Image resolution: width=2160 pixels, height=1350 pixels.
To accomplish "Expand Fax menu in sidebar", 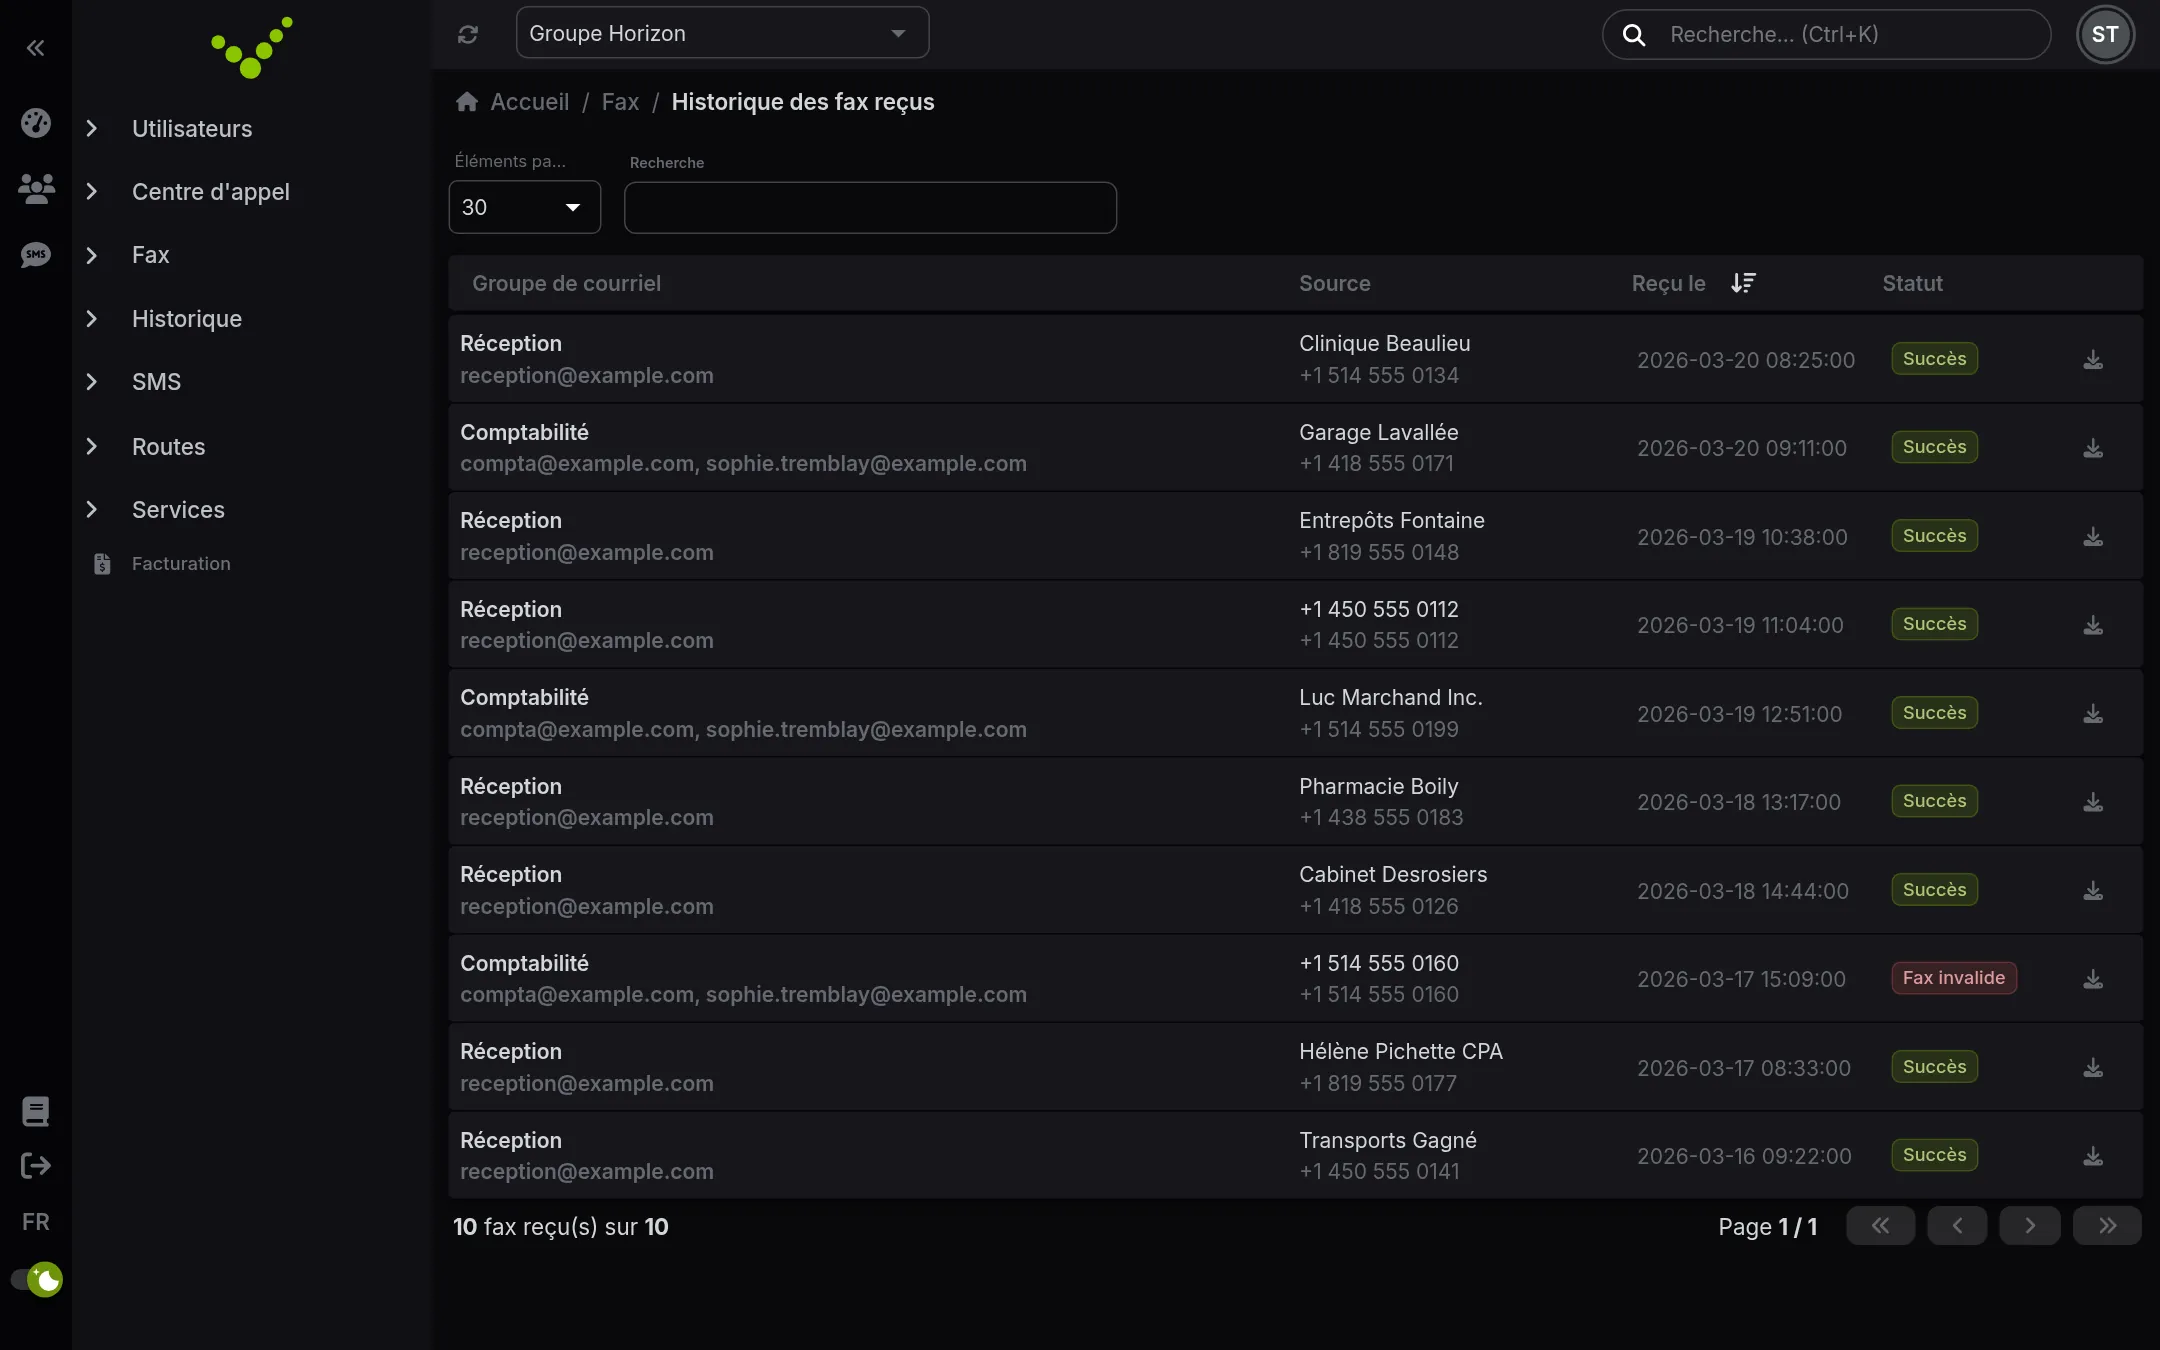I will (150, 255).
